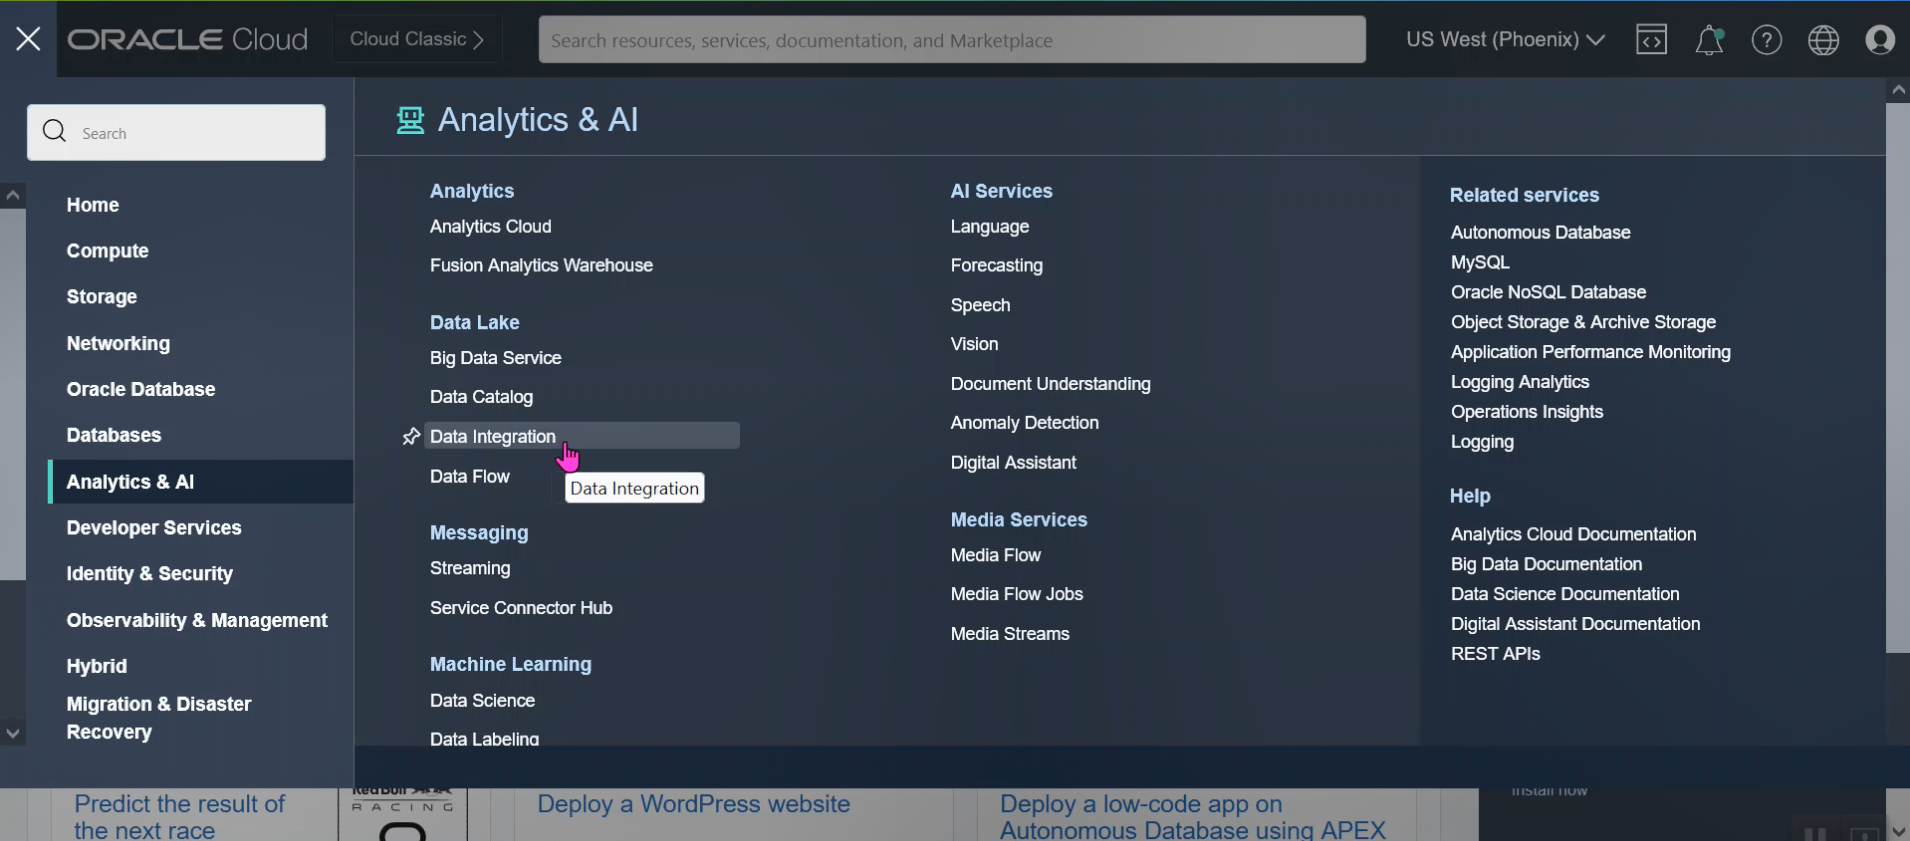The width and height of the screenshot is (1910, 841).
Task: Select Databases in the navigation menu
Action: pos(114,436)
